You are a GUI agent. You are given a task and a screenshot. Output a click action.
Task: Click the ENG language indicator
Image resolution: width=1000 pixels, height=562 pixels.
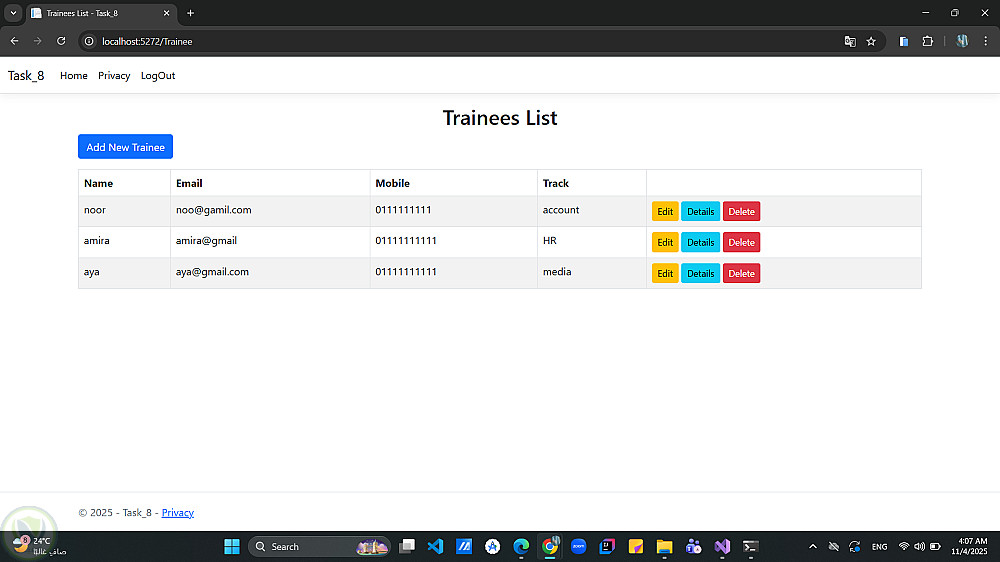[x=879, y=547]
